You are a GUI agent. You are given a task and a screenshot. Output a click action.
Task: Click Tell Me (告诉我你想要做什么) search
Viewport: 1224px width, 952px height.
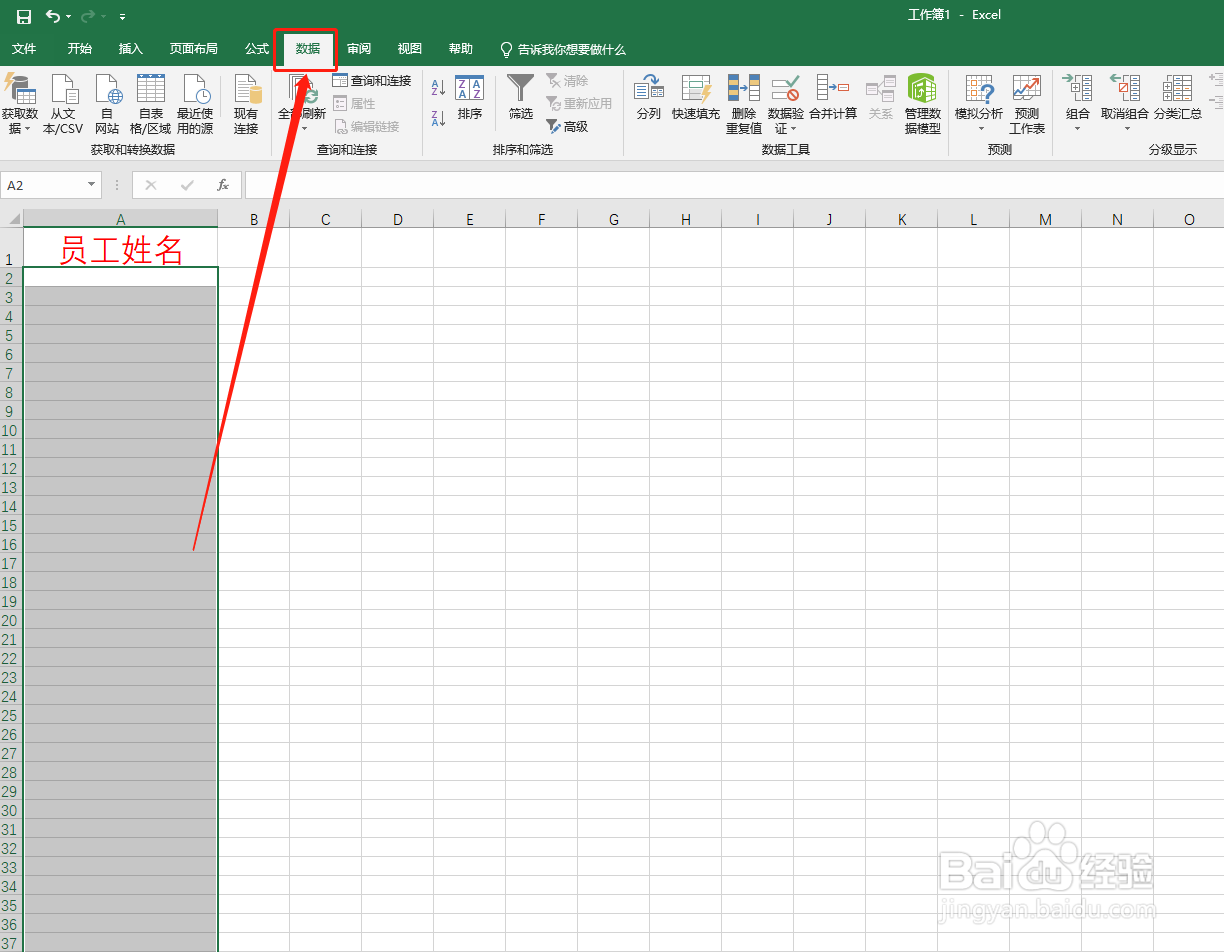coord(563,49)
